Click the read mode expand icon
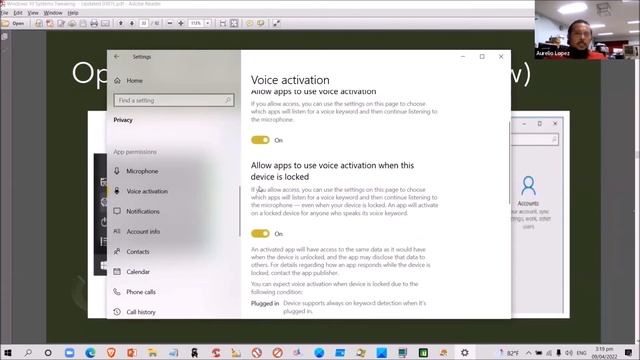This screenshot has height=360, width=640. [x=276, y=24]
